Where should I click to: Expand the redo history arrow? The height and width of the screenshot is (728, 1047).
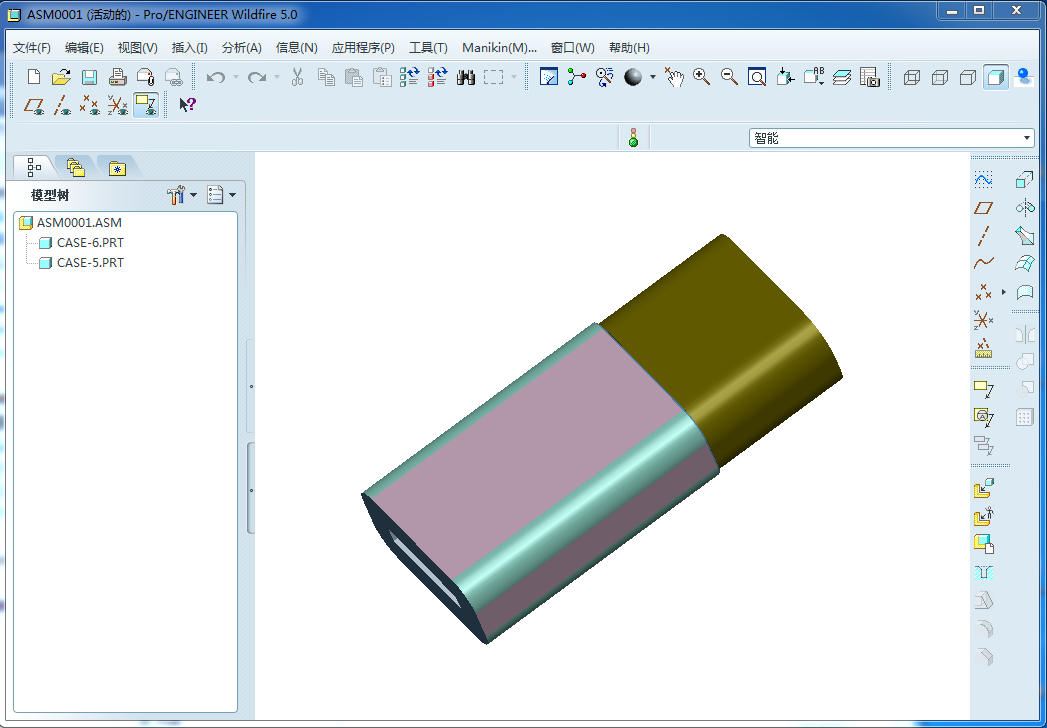tap(276, 77)
